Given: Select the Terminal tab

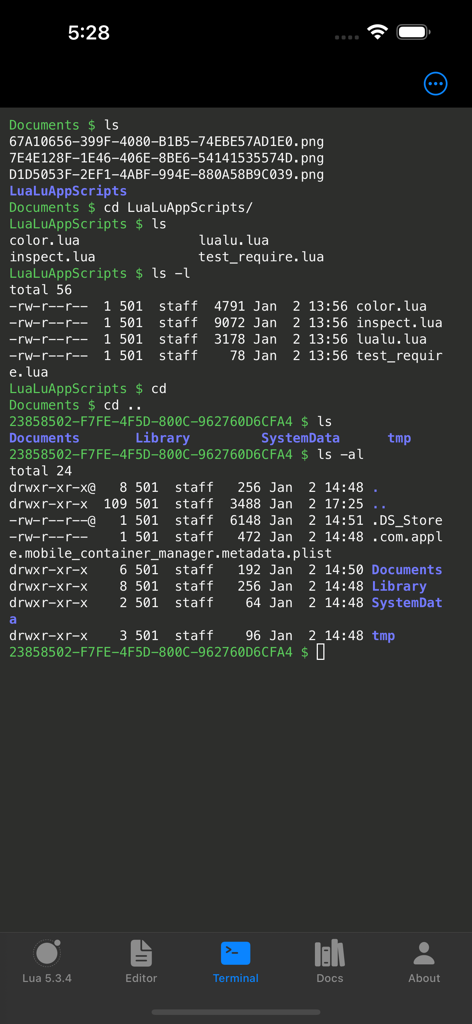Looking at the screenshot, I should [236, 961].
